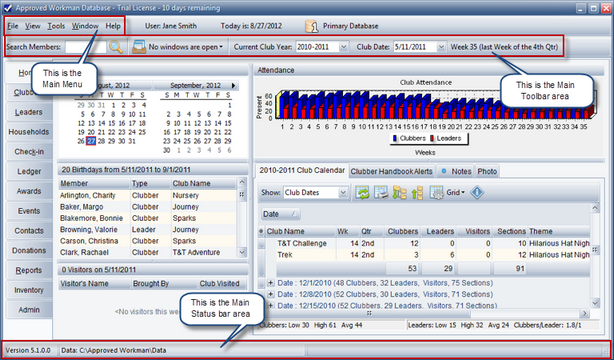Screen dimensions: 614x360
Task: Open the Check-in sidebar section
Action: (x=29, y=152)
